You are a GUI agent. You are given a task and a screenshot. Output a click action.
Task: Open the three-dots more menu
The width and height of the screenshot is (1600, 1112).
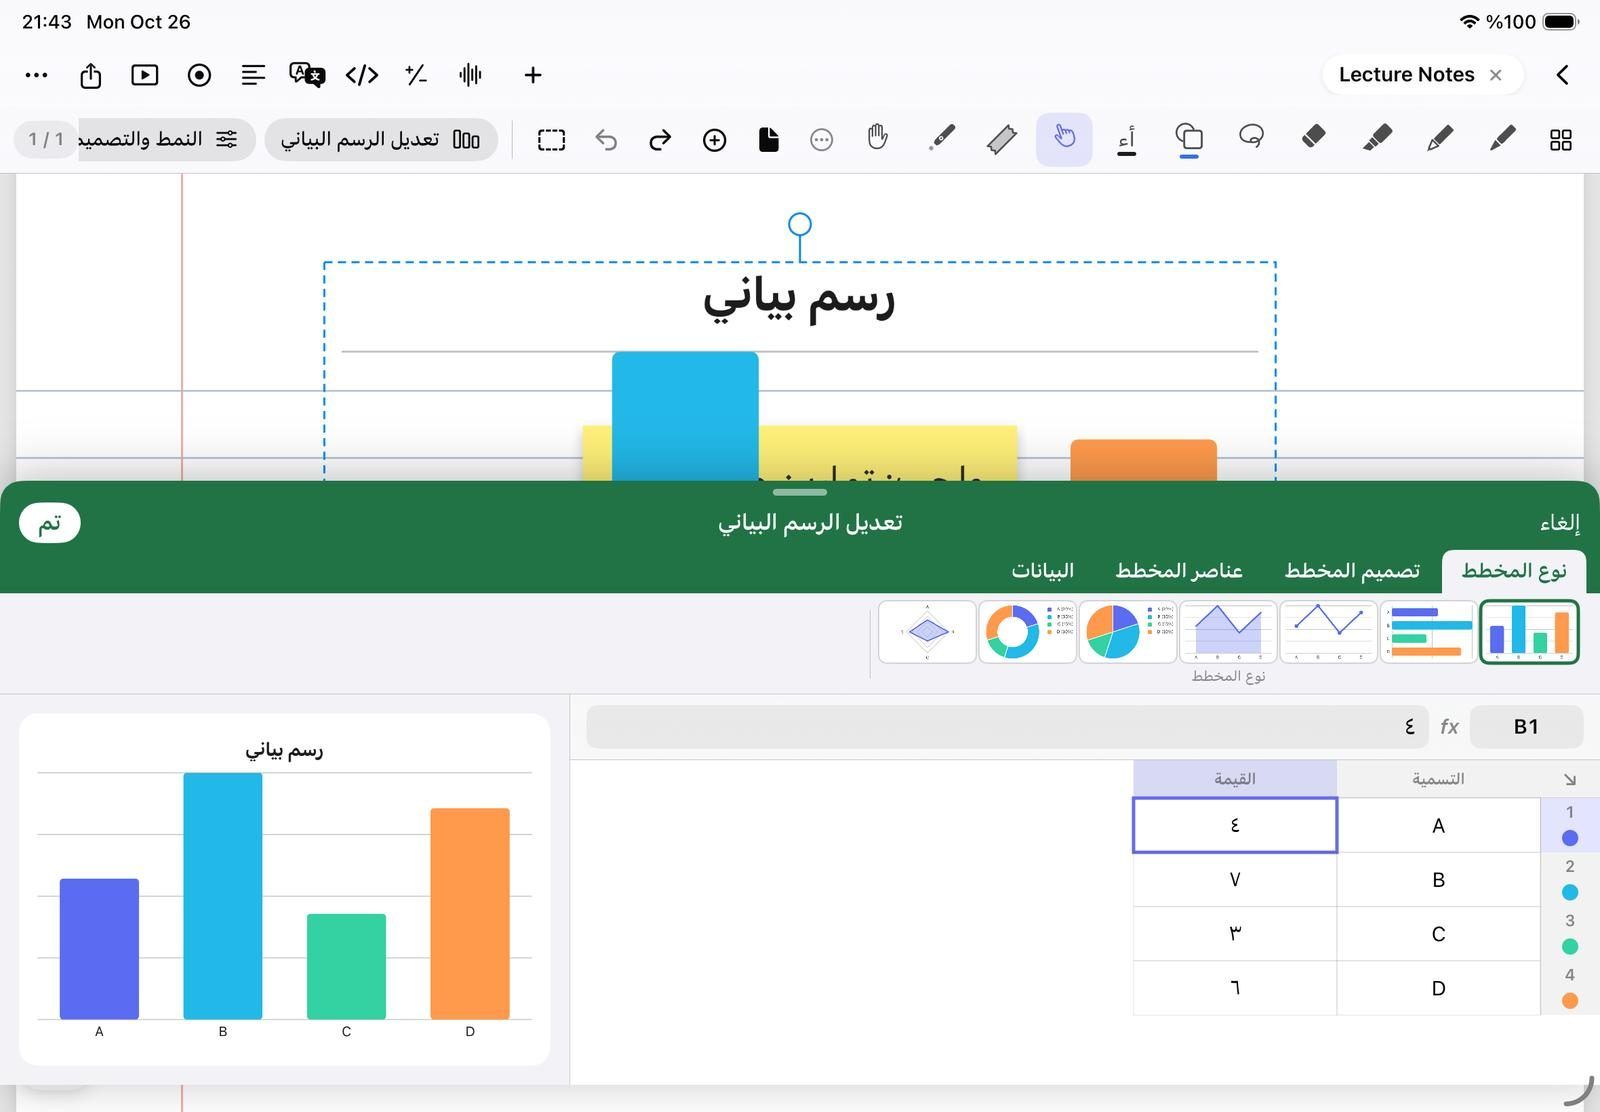point(36,75)
